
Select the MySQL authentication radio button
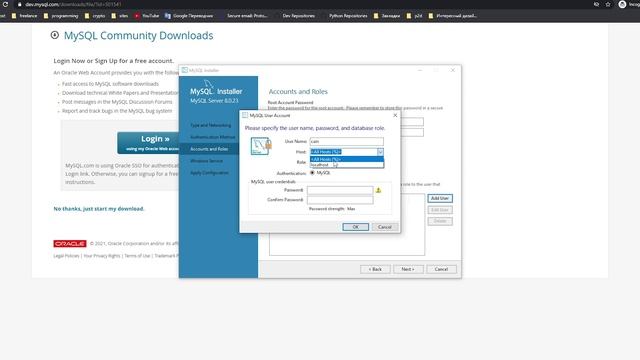coord(312,173)
